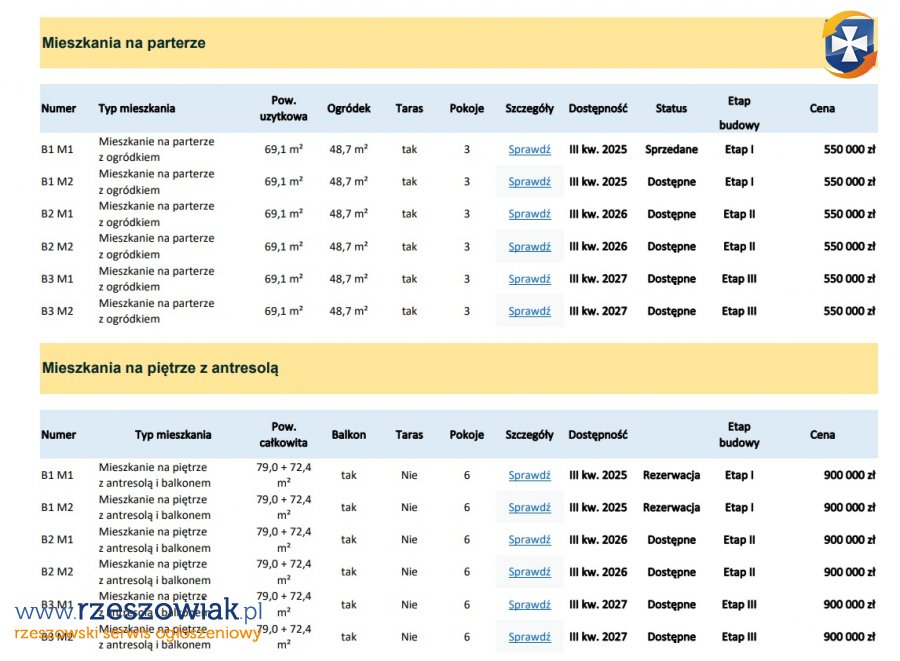Click 'Cena' header in upper floor table
This screenshot has height=661, width=900.
pos(822,435)
